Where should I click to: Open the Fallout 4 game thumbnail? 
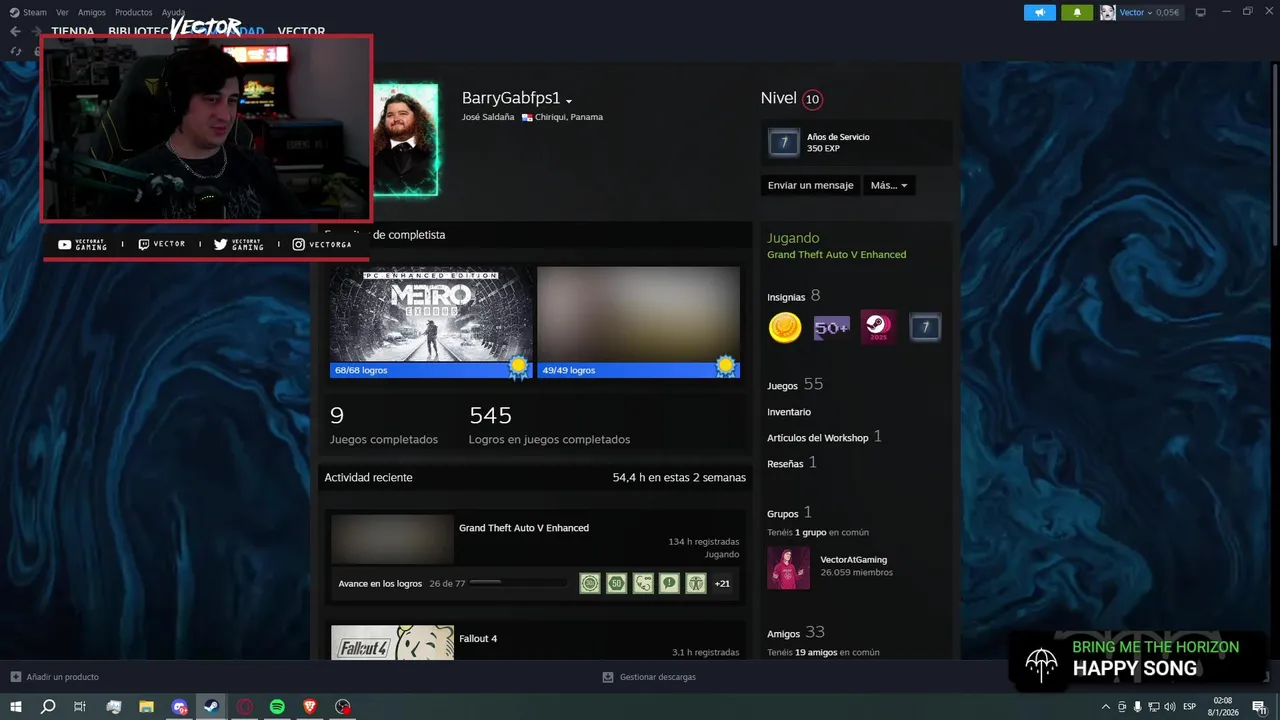[x=392, y=642]
